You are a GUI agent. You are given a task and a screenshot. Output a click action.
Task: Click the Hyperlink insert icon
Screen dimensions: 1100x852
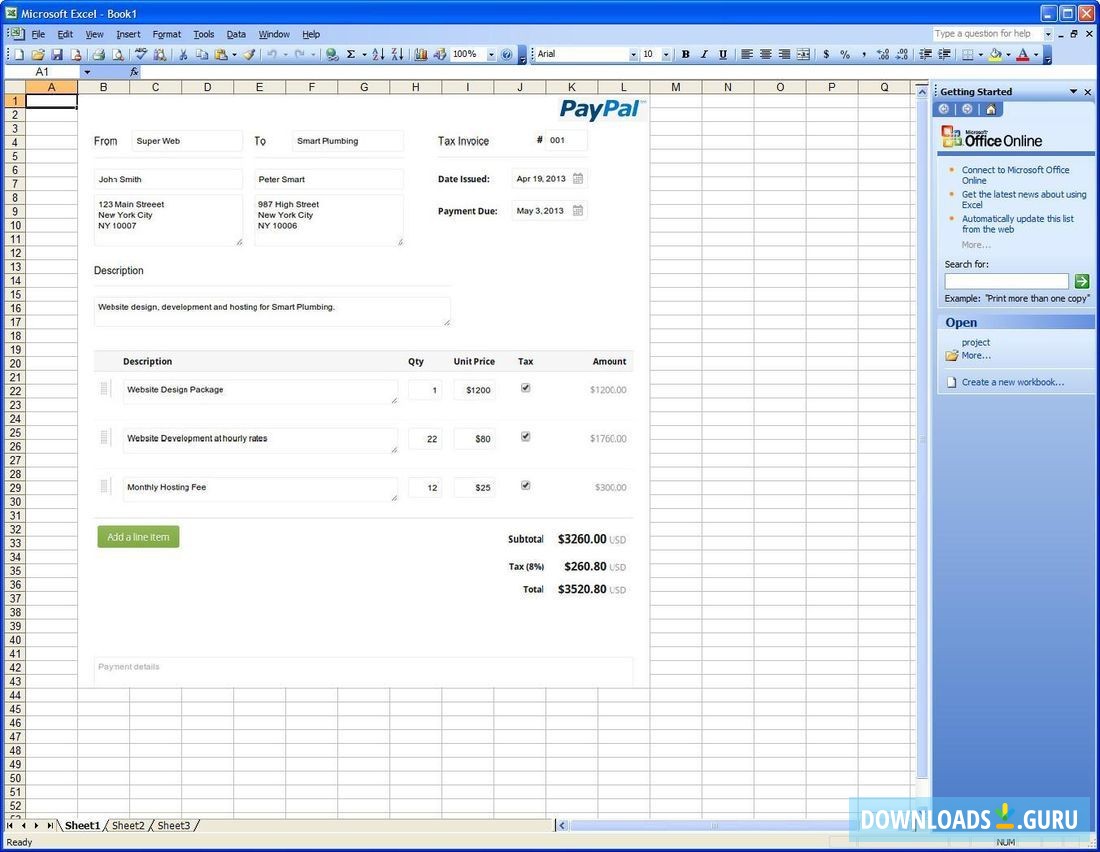[x=332, y=54]
